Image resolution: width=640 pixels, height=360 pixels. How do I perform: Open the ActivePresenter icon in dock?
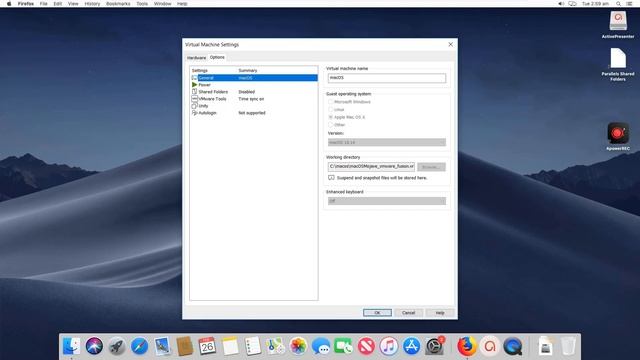(x=490, y=346)
